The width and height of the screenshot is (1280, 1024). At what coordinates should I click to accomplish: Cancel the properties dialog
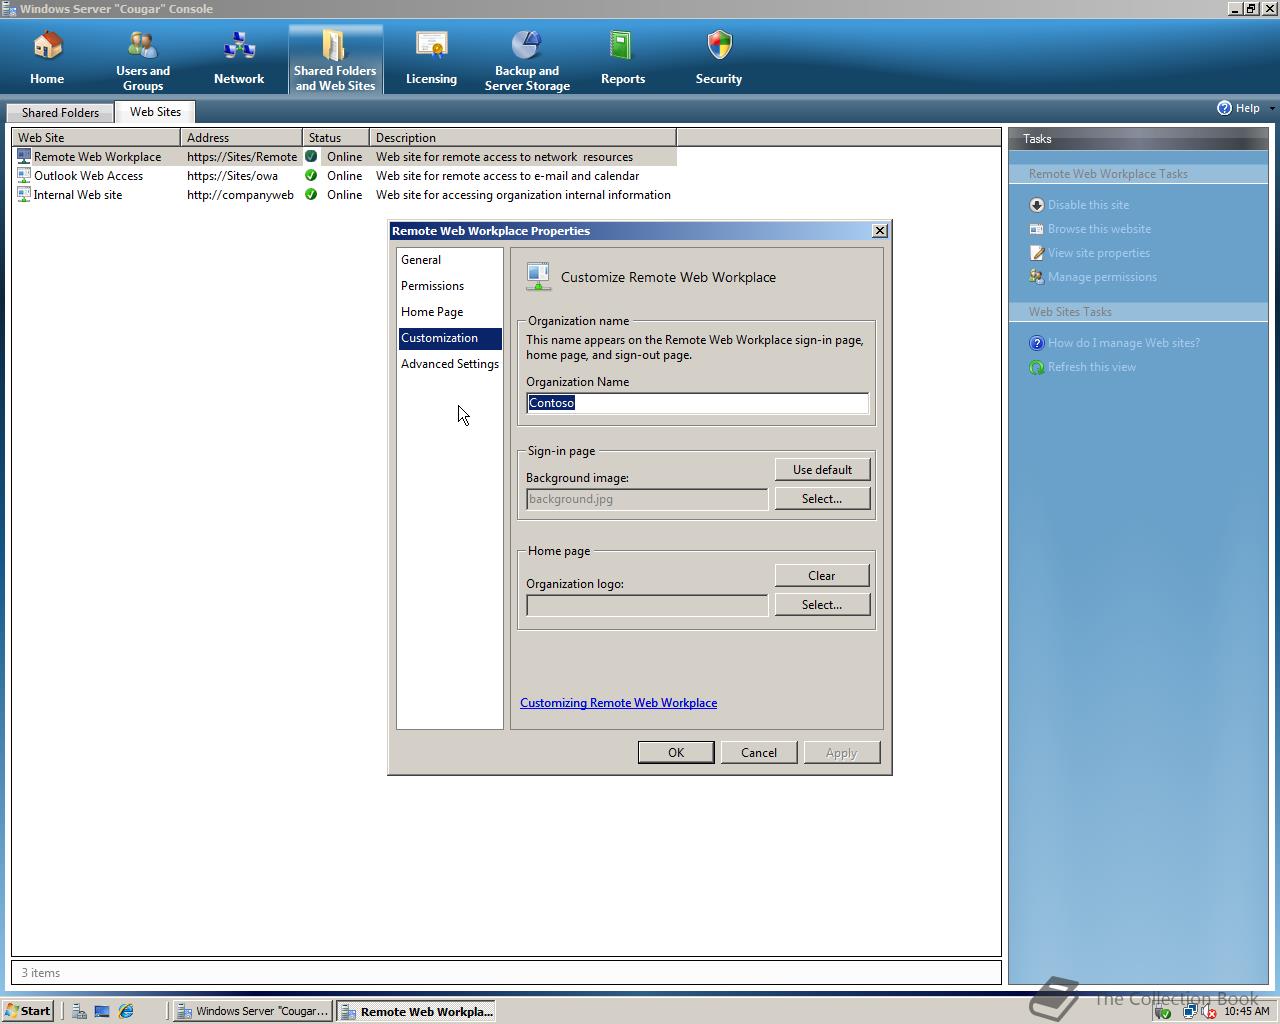[x=759, y=752]
